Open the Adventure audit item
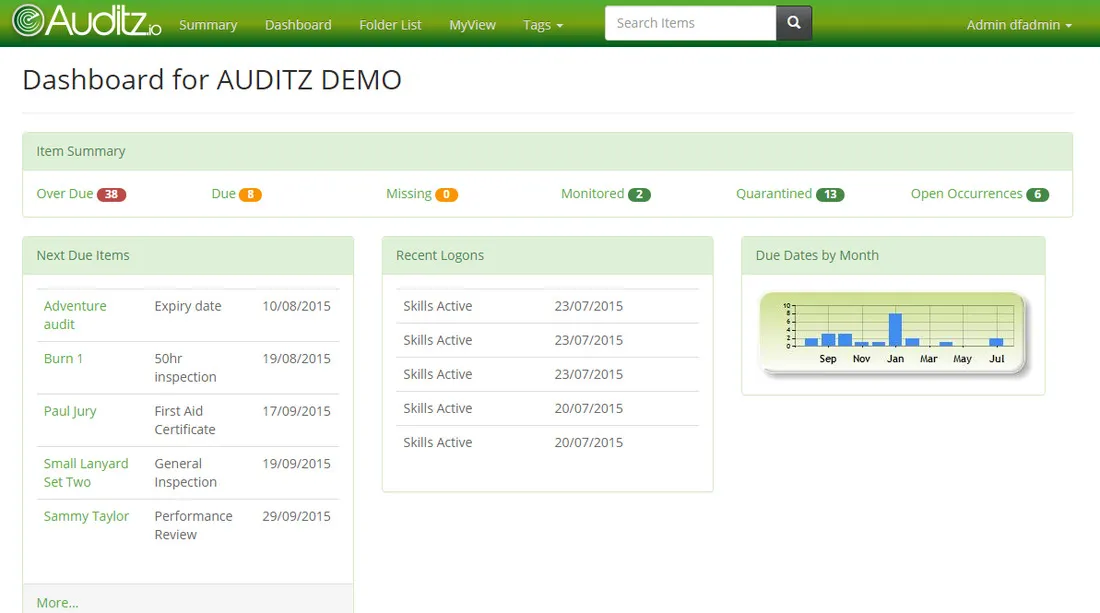Image resolution: width=1100 pixels, height=613 pixels. click(74, 316)
